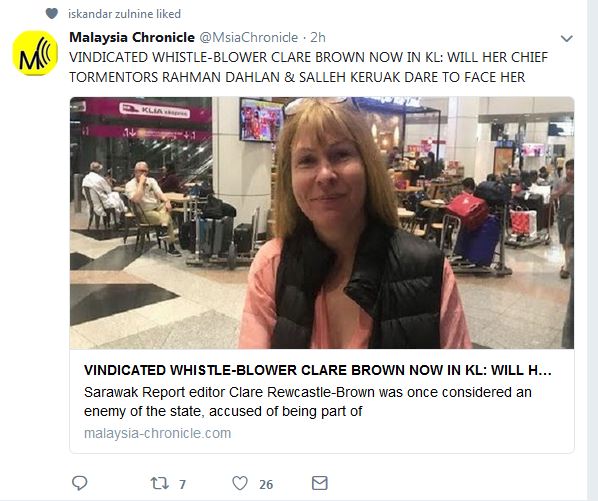Viewport: 598px width, 501px height.
Task: Click the tweet text about Clare Brown
Action: tap(308, 67)
